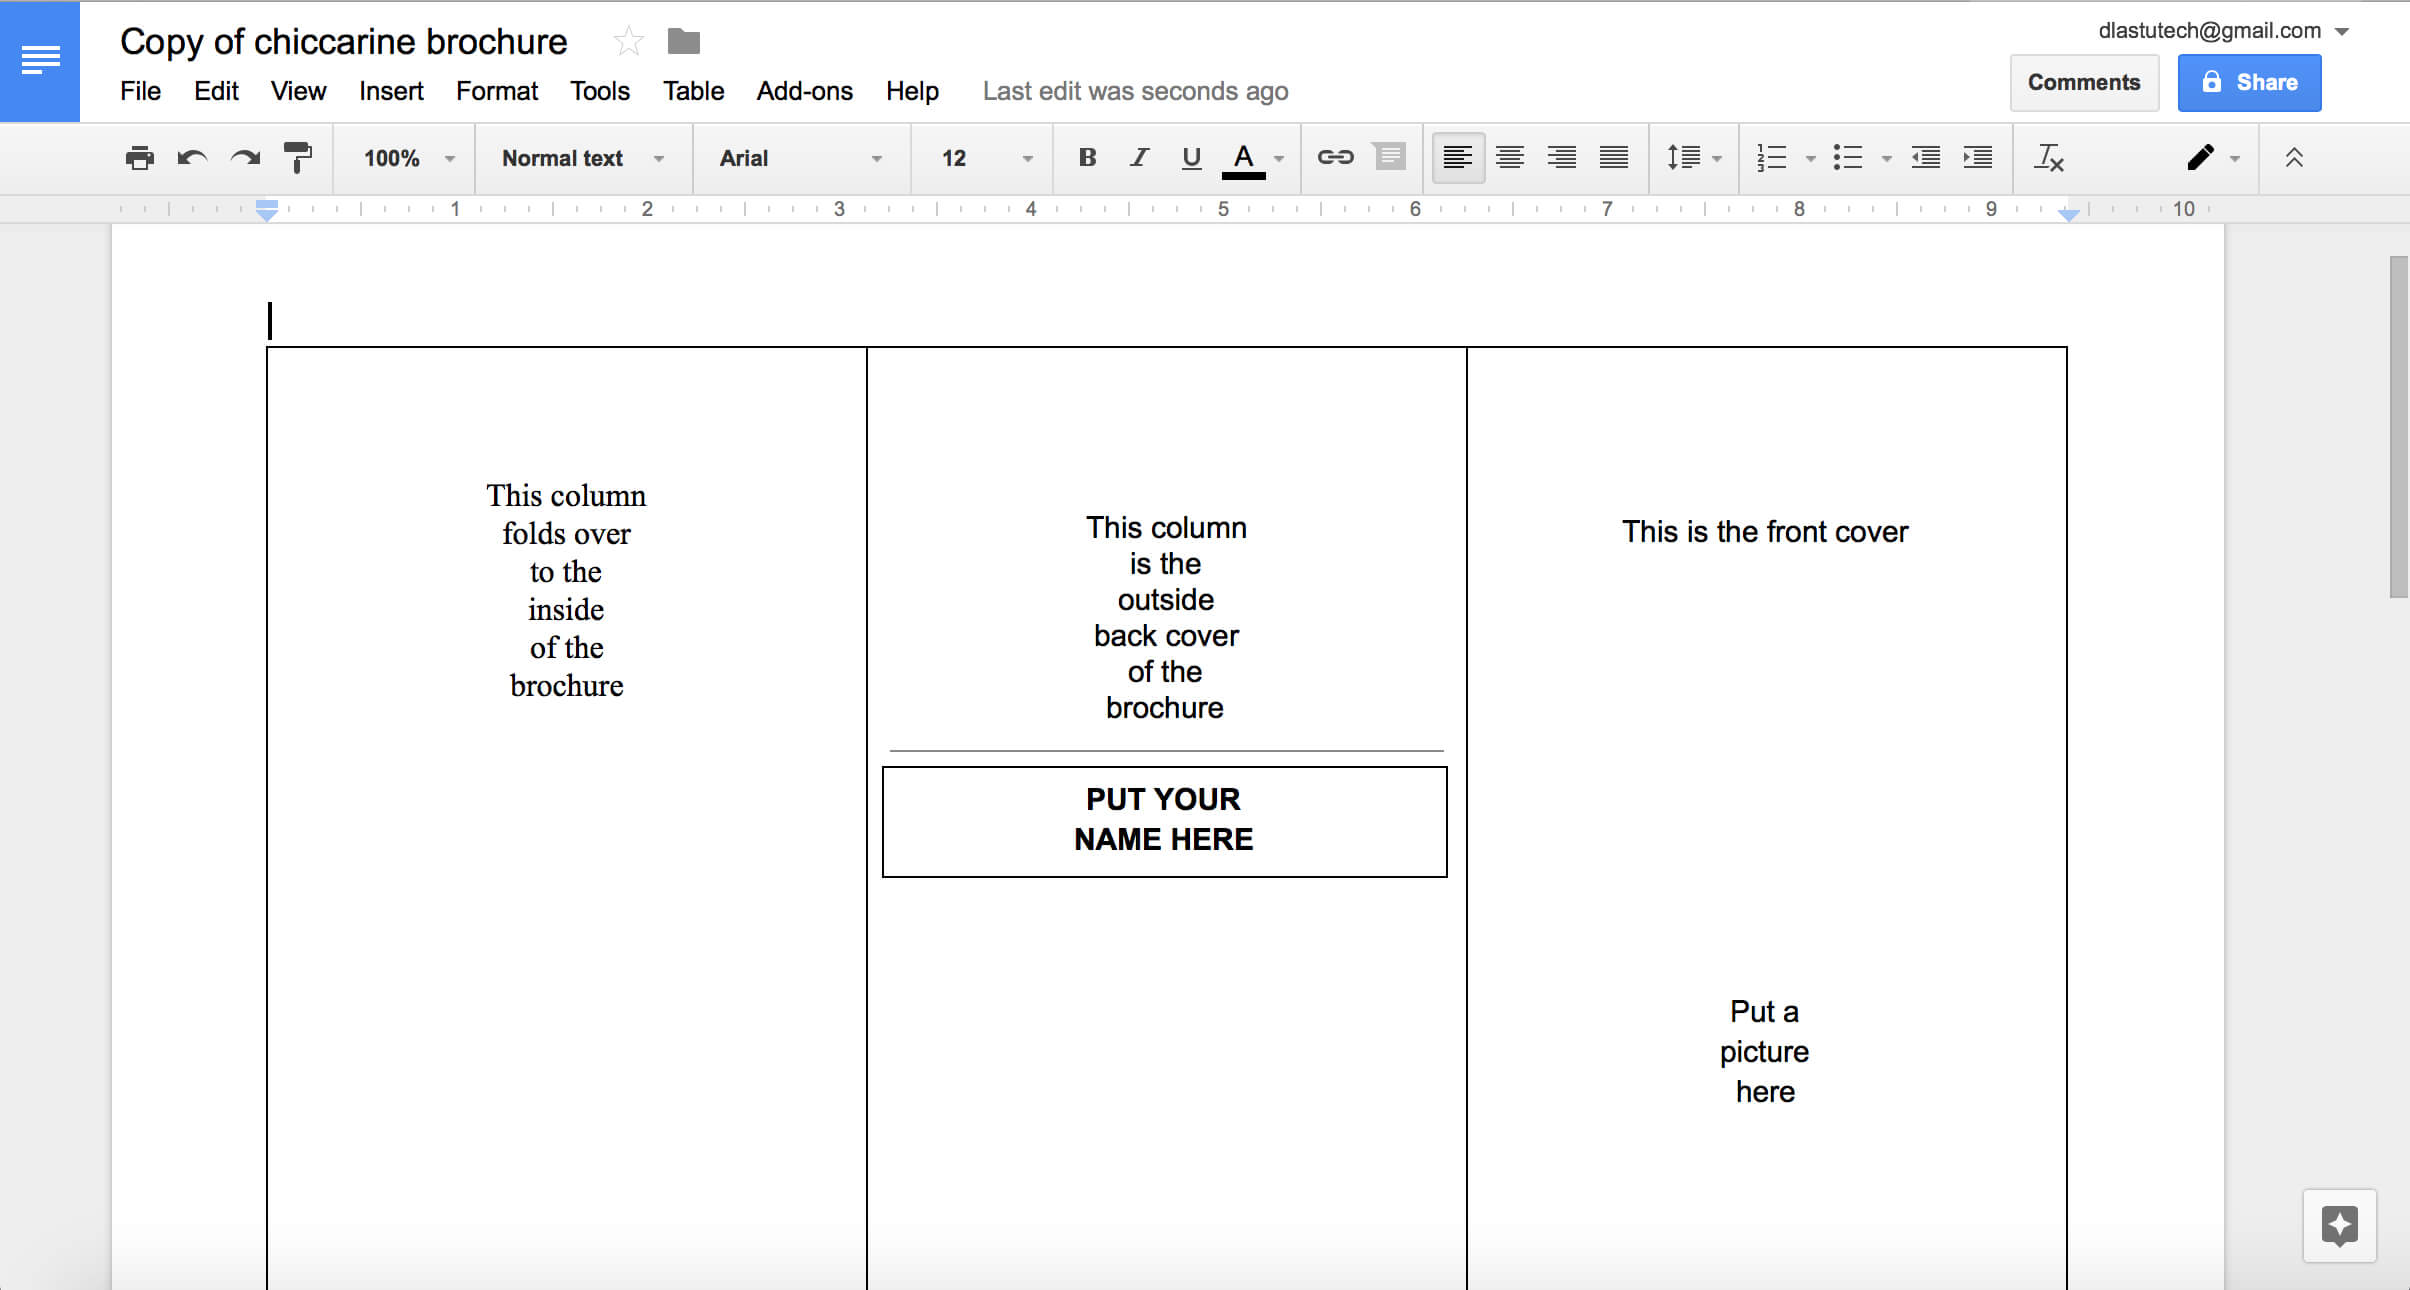
Task: Toggle the redo icon
Action: click(244, 158)
